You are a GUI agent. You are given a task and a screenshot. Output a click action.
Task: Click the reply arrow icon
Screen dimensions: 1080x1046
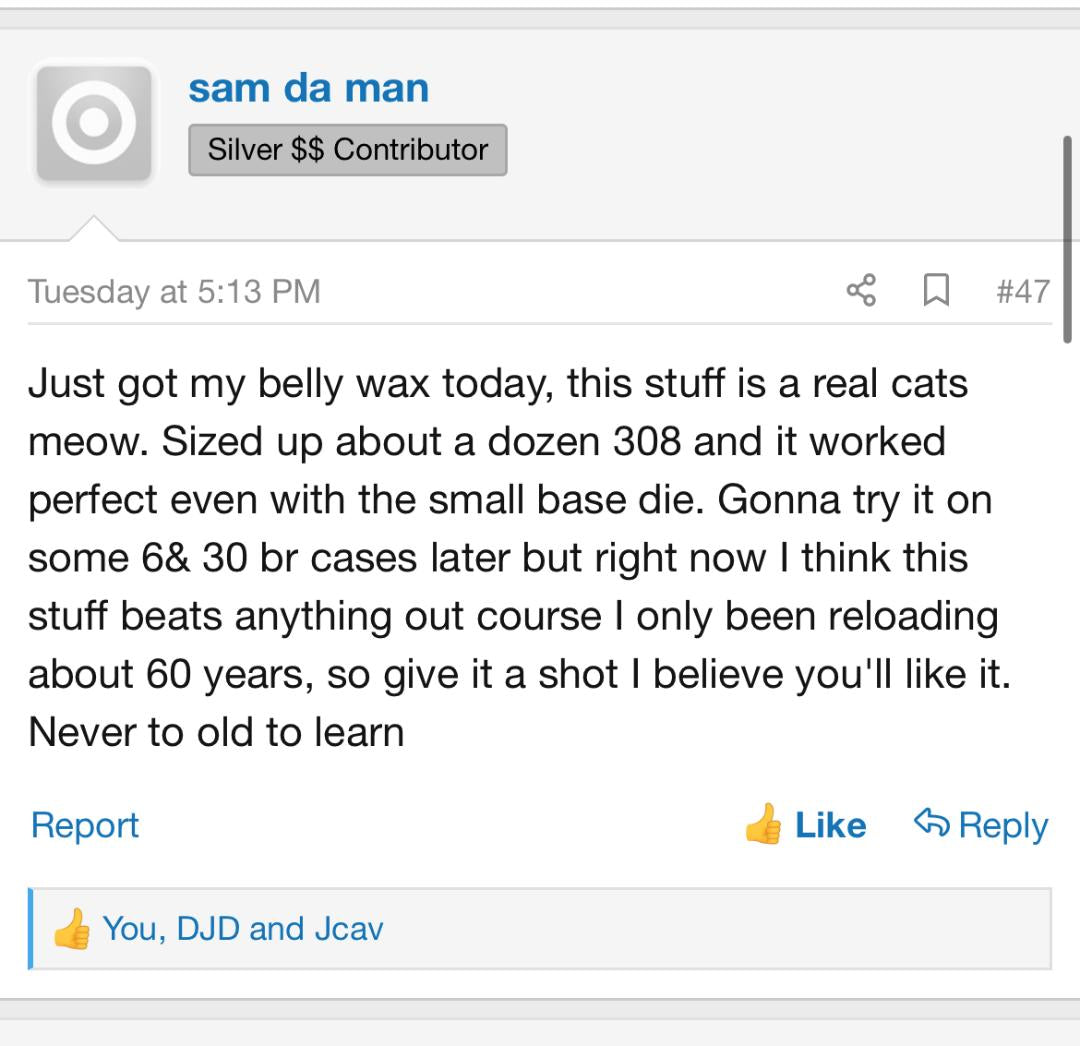point(931,823)
